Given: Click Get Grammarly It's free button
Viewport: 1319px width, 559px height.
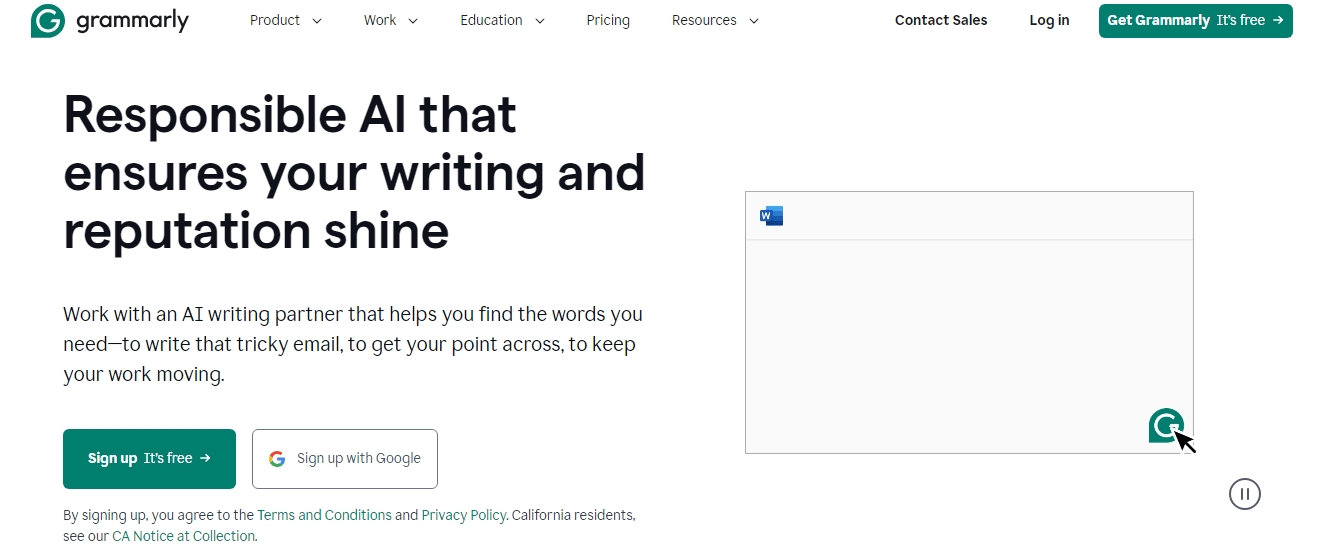Looking at the screenshot, I should (1195, 21).
